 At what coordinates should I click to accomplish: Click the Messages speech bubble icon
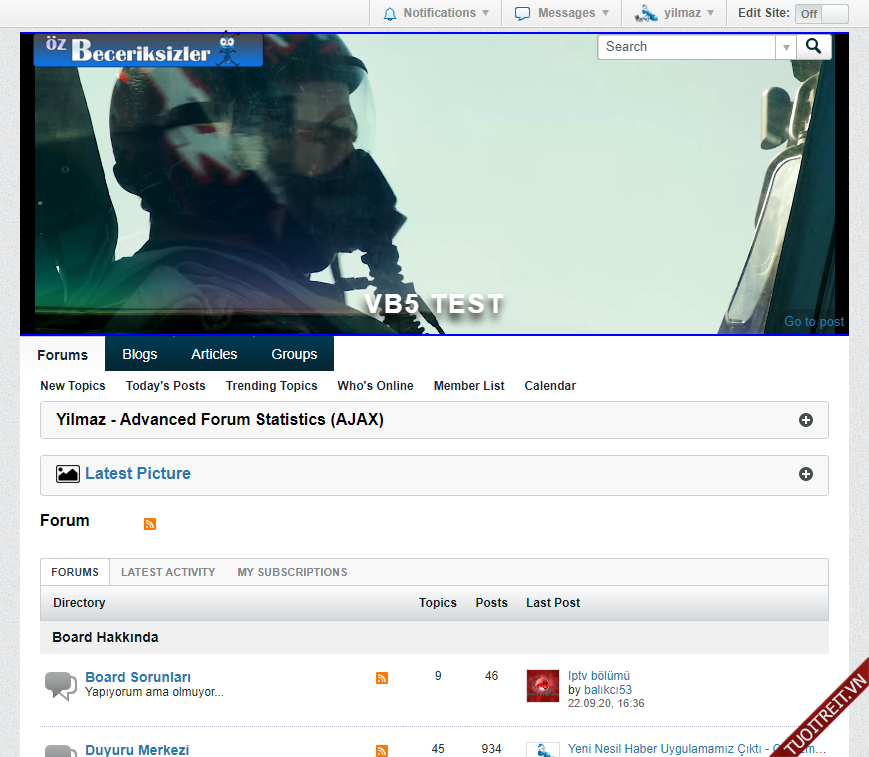[x=522, y=13]
